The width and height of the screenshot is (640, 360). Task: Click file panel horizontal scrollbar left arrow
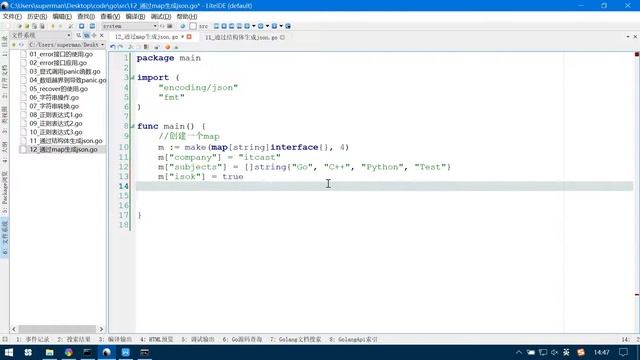pyautogui.click(x=14, y=329)
